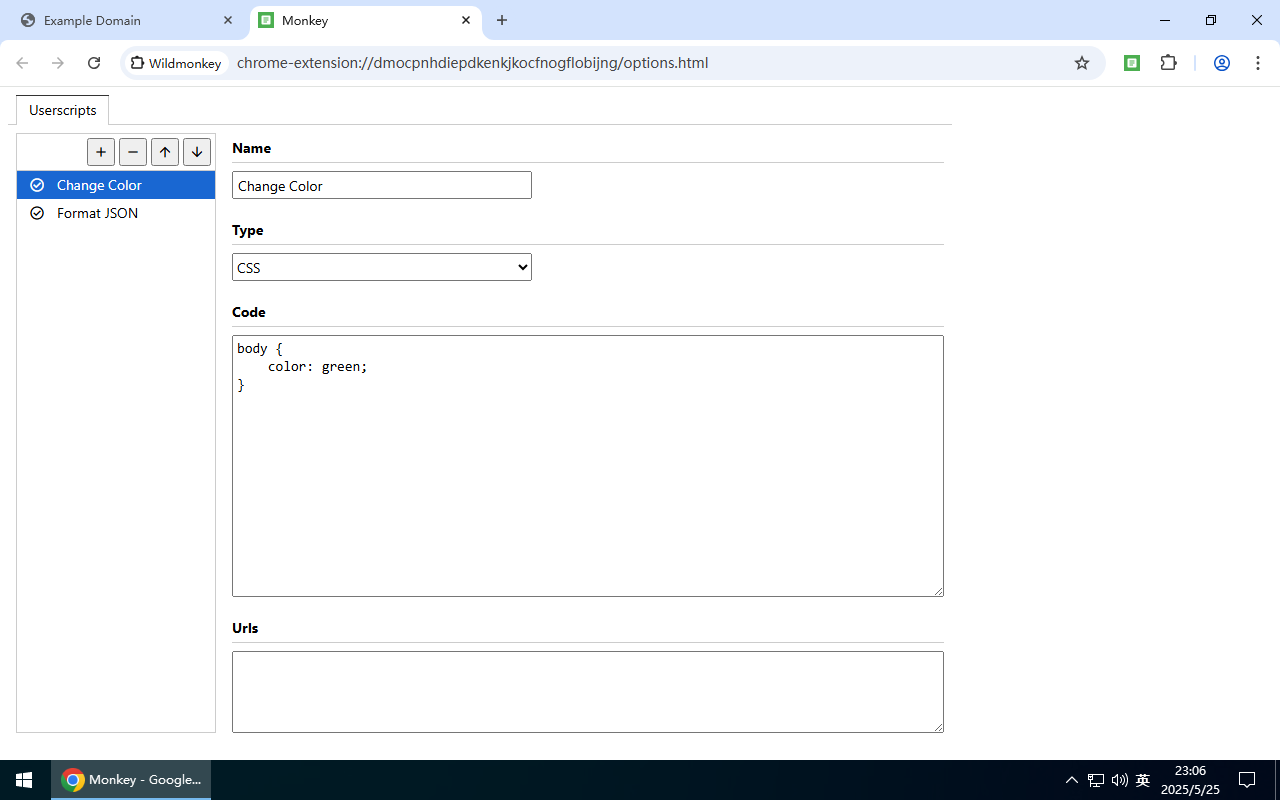The image size is (1280, 800).
Task: Select the Monkey browser tab
Action: (x=365, y=20)
